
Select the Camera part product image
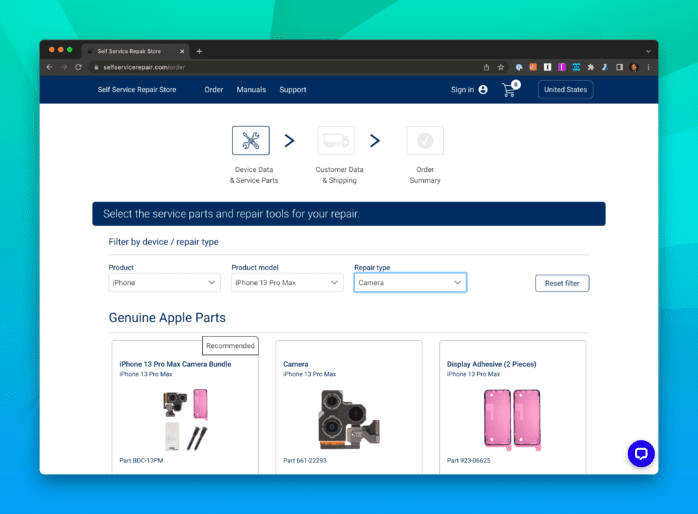pos(348,417)
